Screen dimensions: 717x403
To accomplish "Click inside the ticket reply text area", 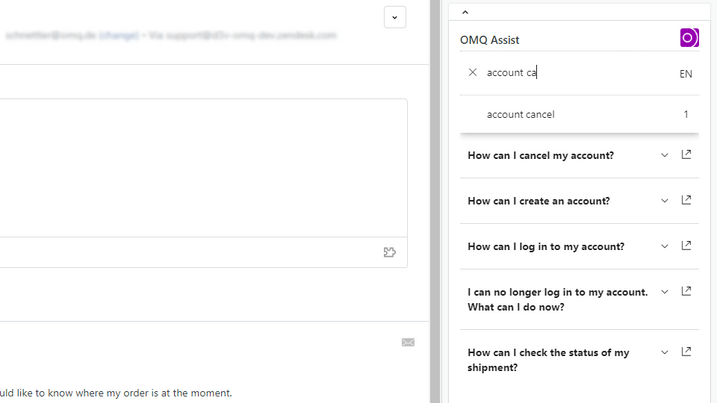I will click(x=203, y=168).
